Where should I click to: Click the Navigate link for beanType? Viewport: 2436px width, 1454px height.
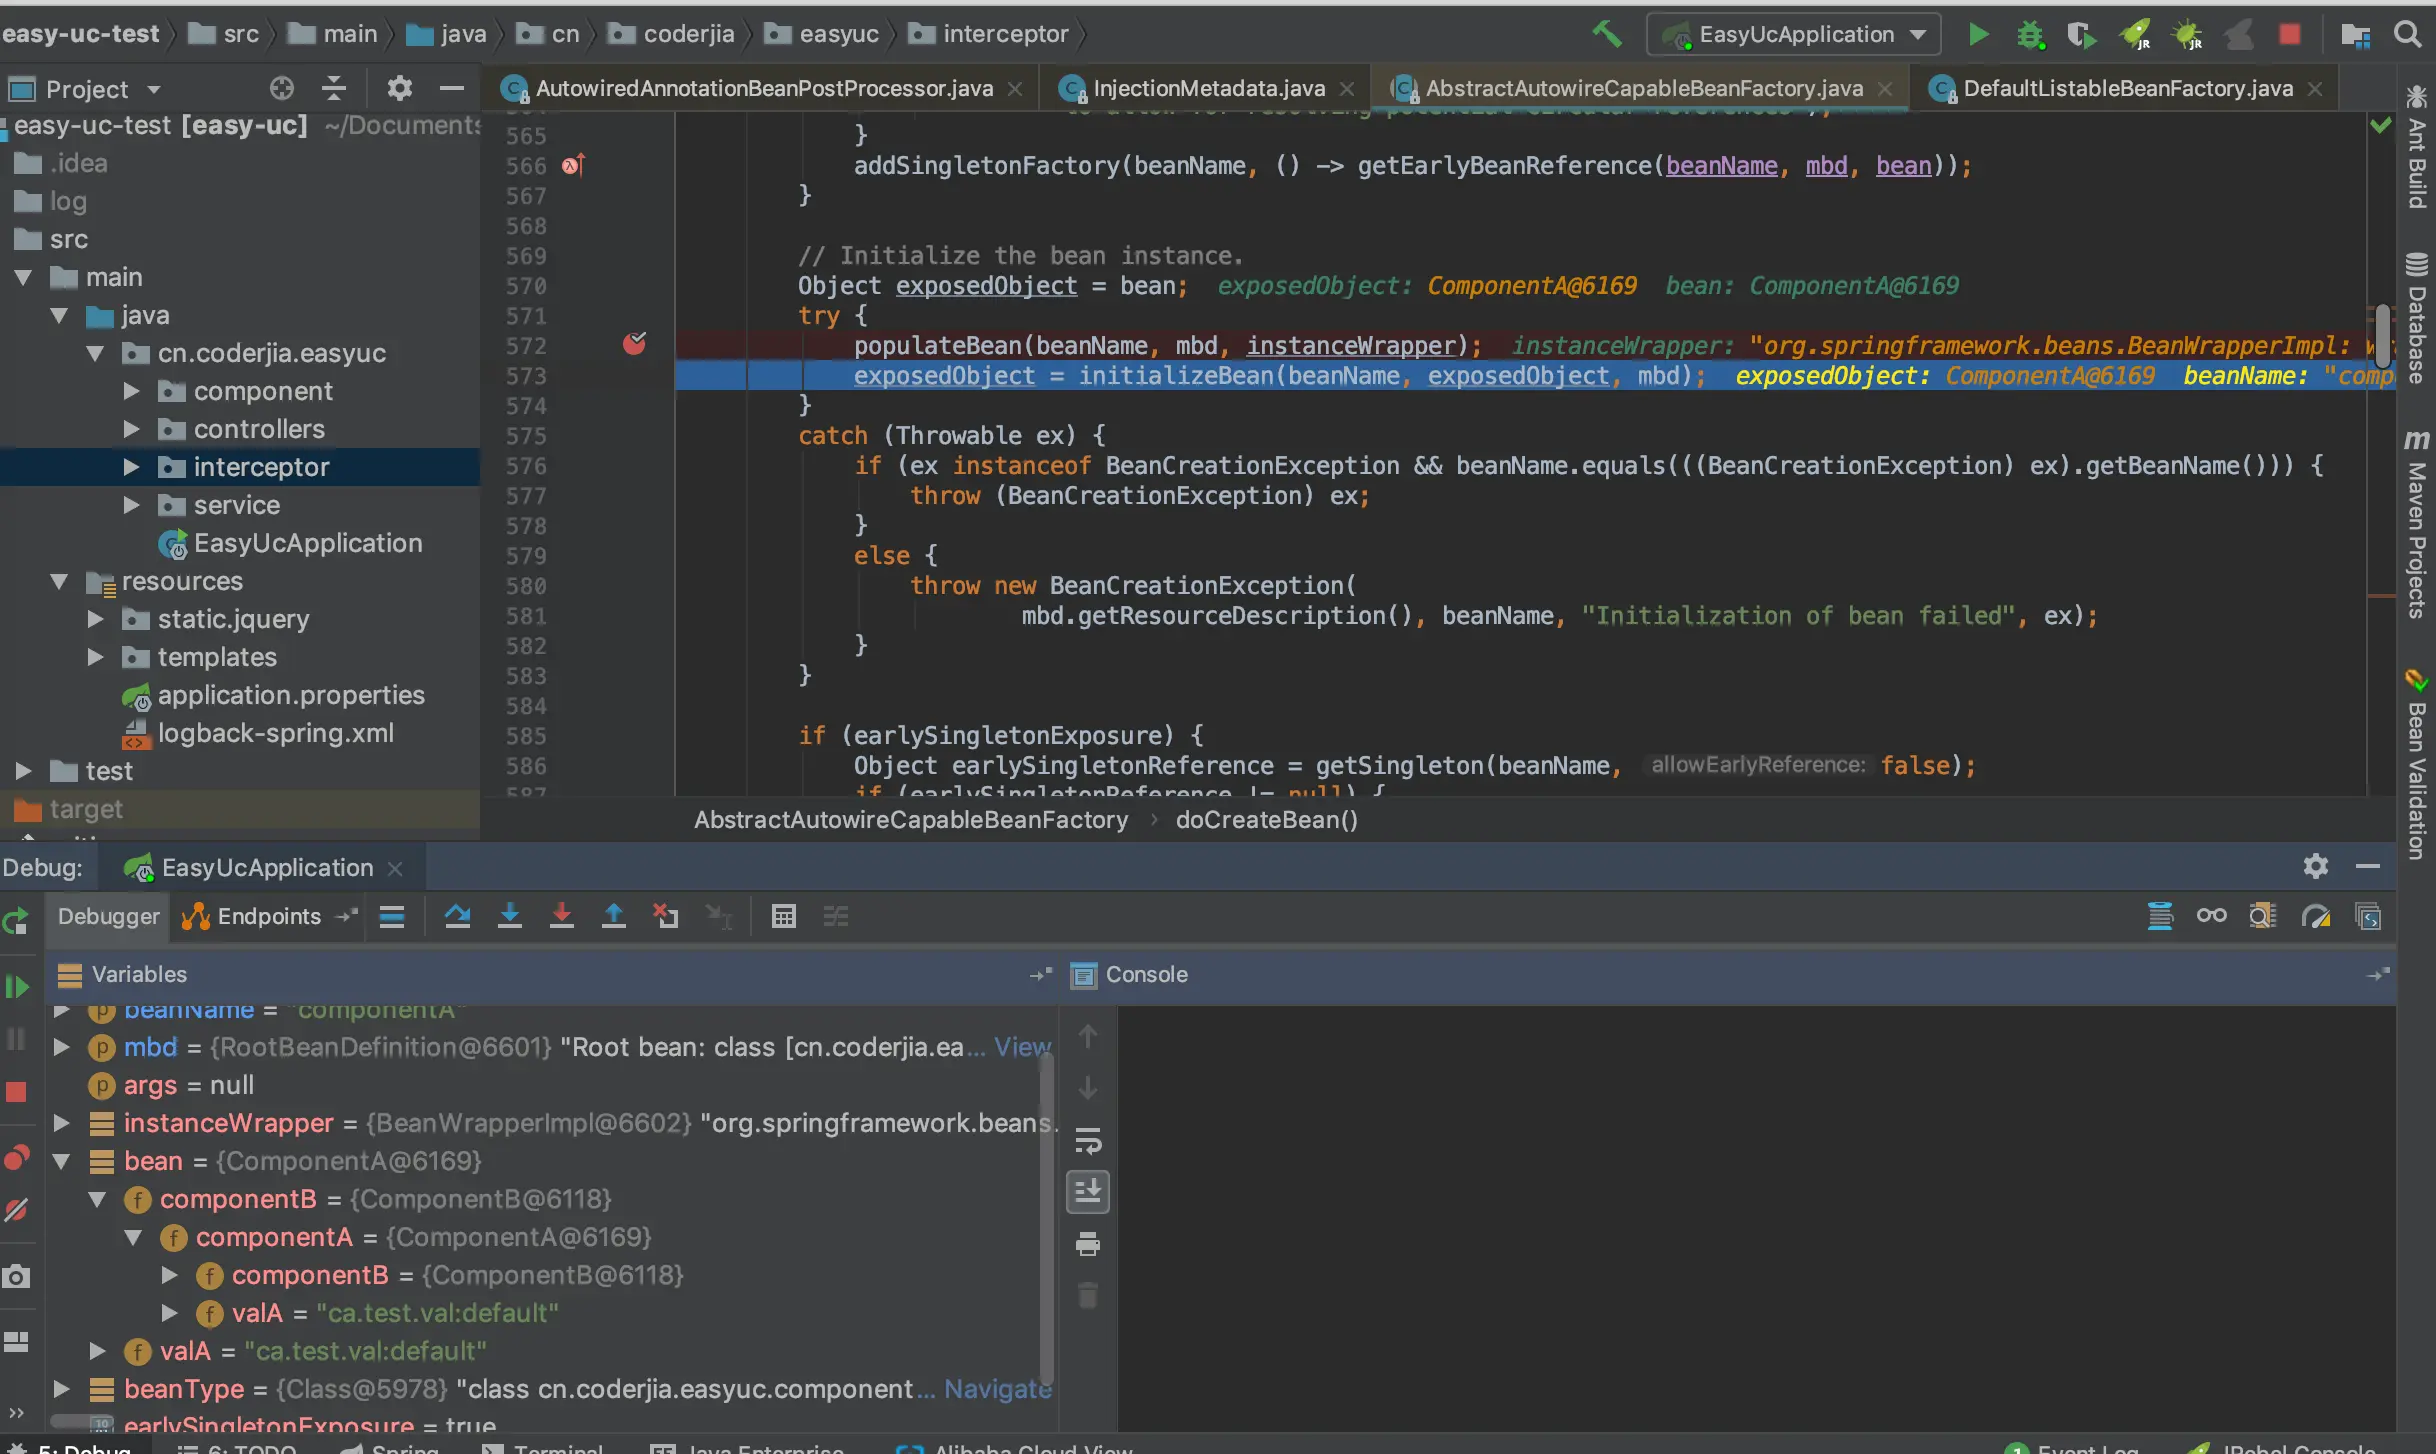[x=997, y=1389]
